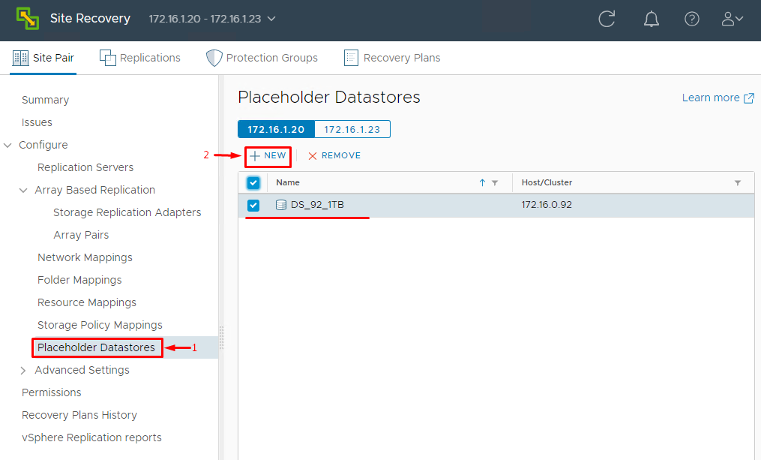Click the 172.16.0.92 host cell
The width and height of the screenshot is (761, 460).
pos(546,205)
